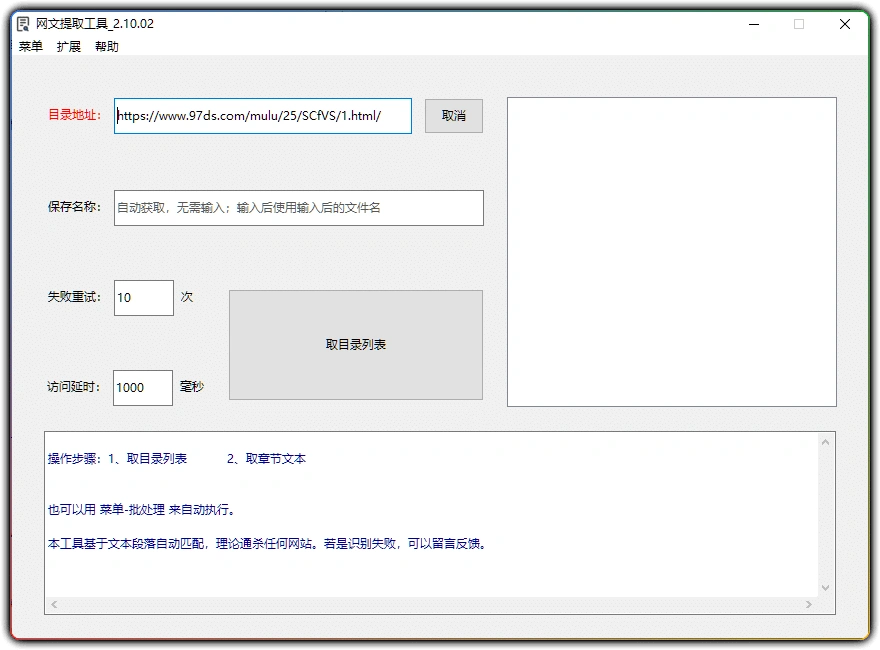Click the 保存名称 label
This screenshot has height=650, width=880.
[x=75, y=207]
